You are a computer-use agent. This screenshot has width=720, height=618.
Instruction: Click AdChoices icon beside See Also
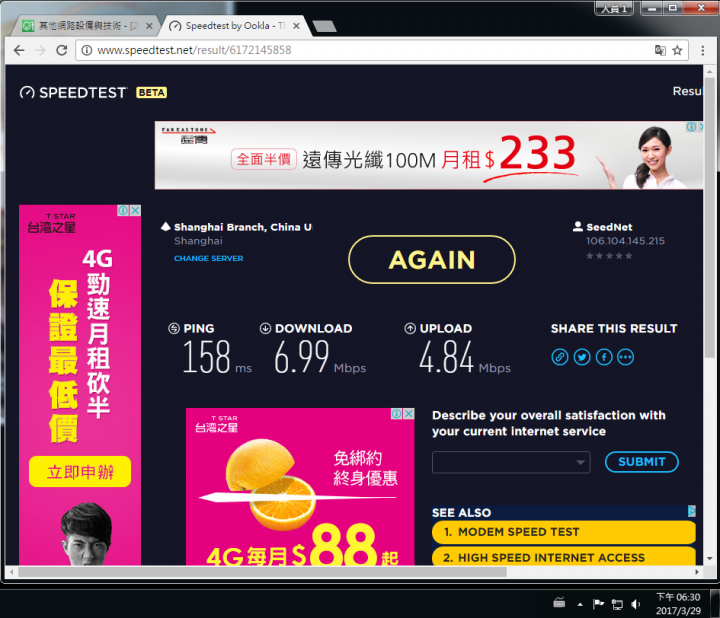692,511
